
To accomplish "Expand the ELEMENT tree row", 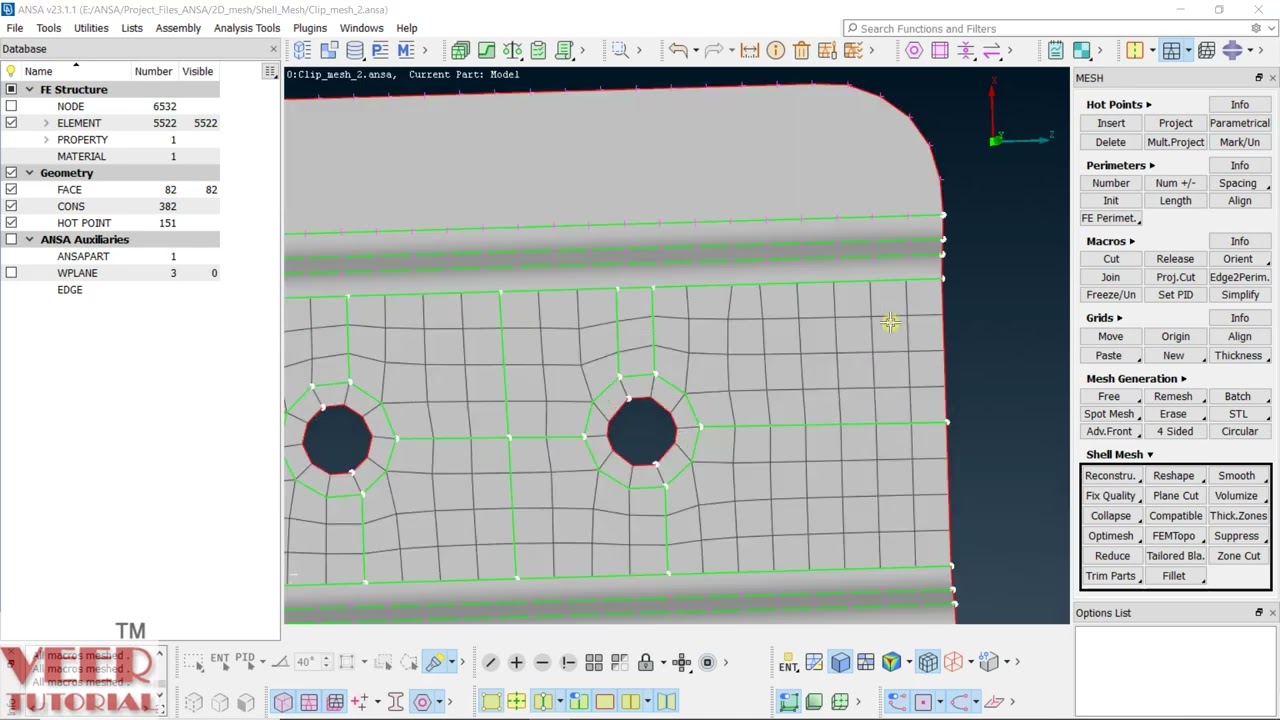I will coord(46,123).
